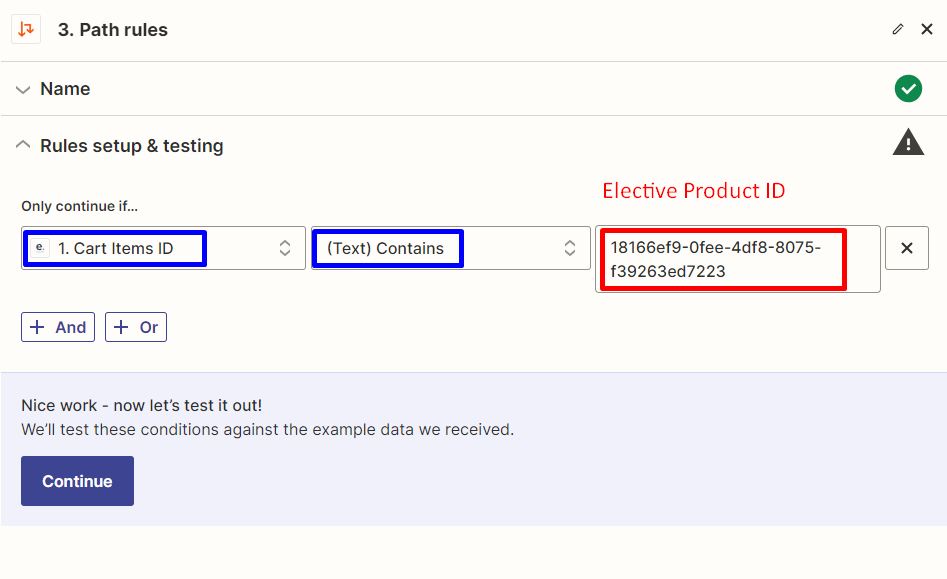The height and width of the screenshot is (579, 947).
Task: Remove the rule with the X button
Action: [907, 248]
